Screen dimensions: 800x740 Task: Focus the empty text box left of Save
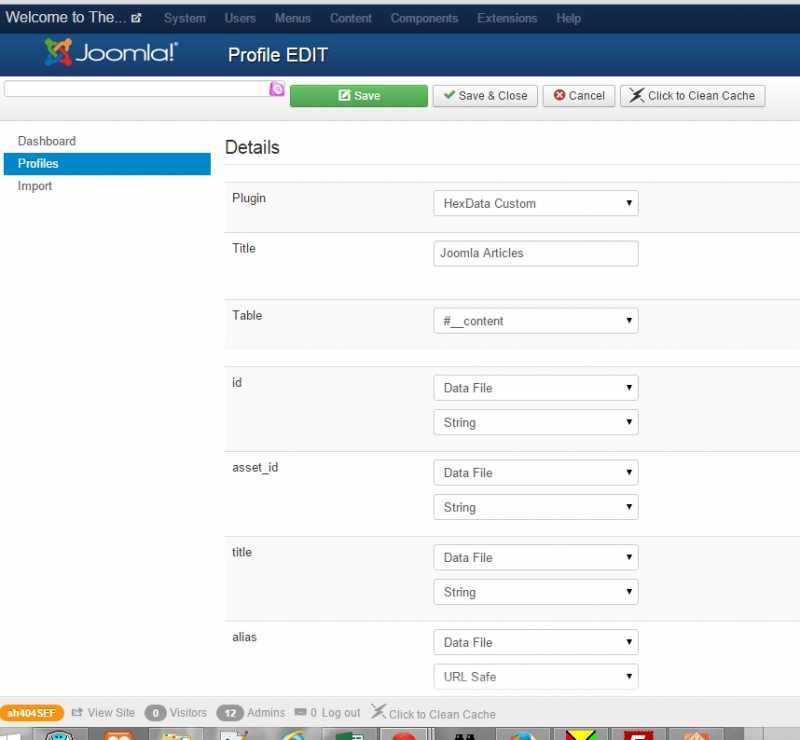pyautogui.click(x=137, y=89)
